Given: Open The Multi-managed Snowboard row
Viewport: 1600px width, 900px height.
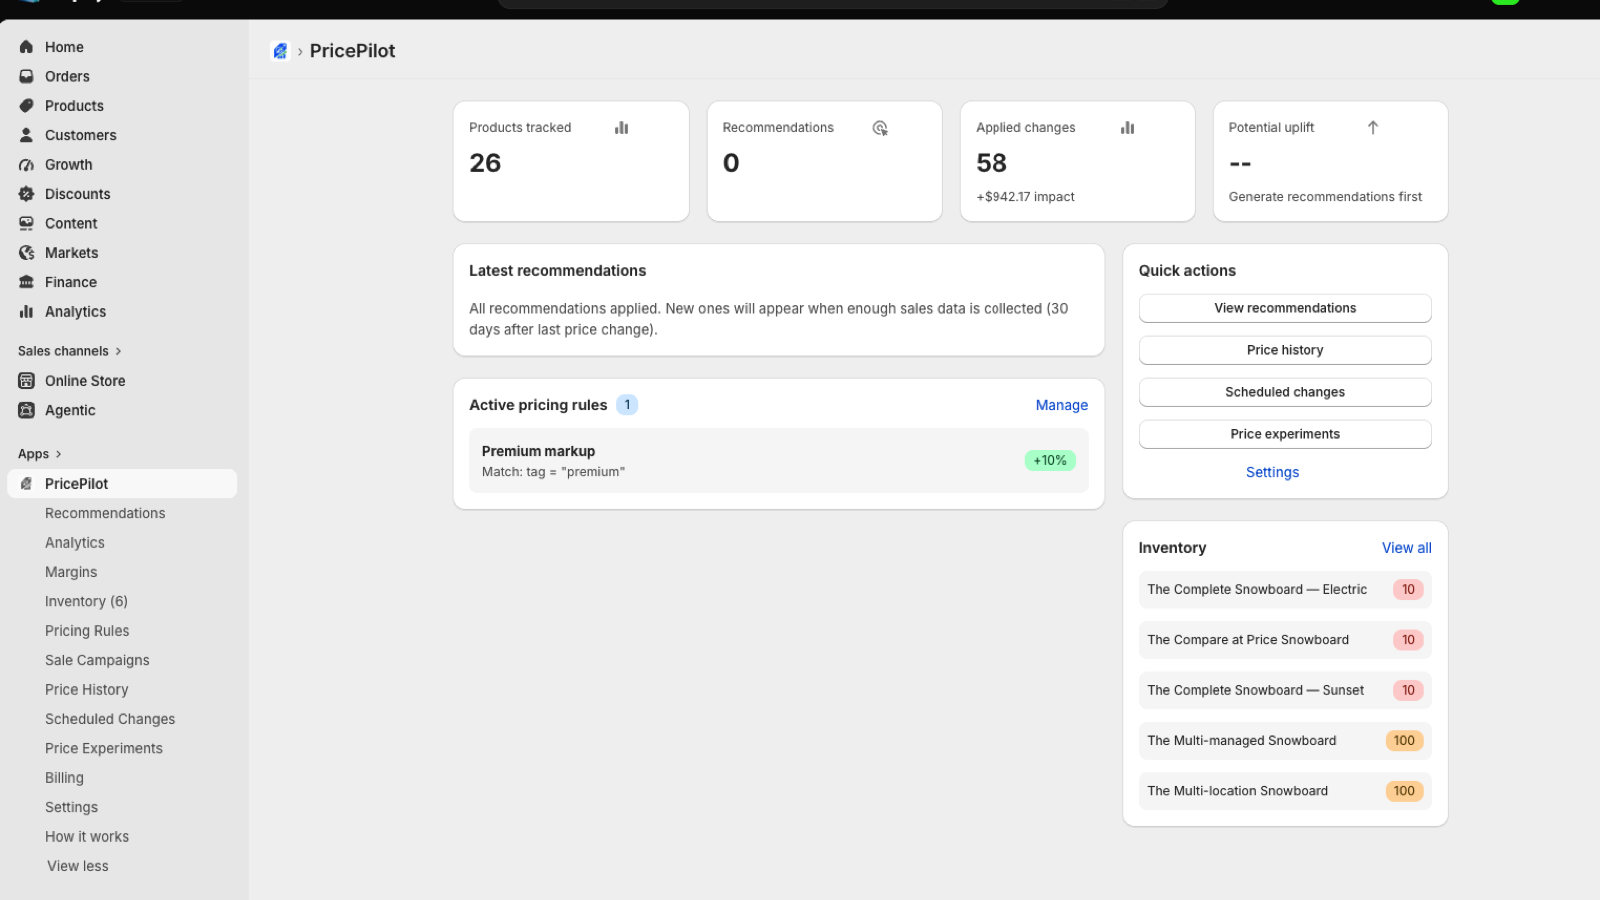Looking at the screenshot, I should (1285, 741).
